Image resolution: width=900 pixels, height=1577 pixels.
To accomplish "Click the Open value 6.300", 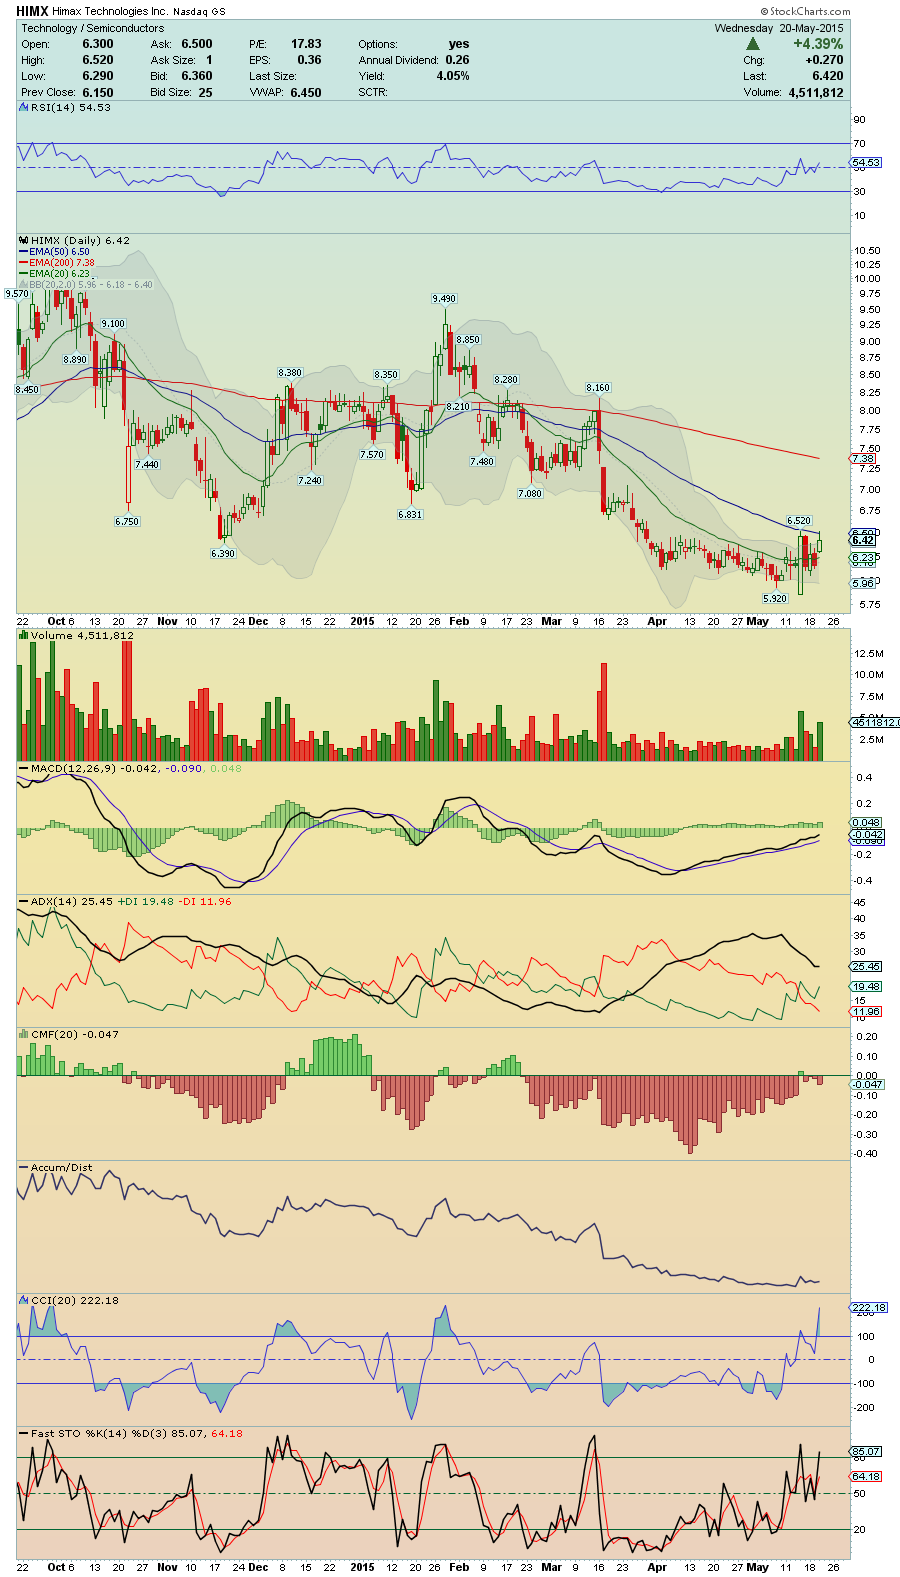I will pyautogui.click(x=98, y=44).
